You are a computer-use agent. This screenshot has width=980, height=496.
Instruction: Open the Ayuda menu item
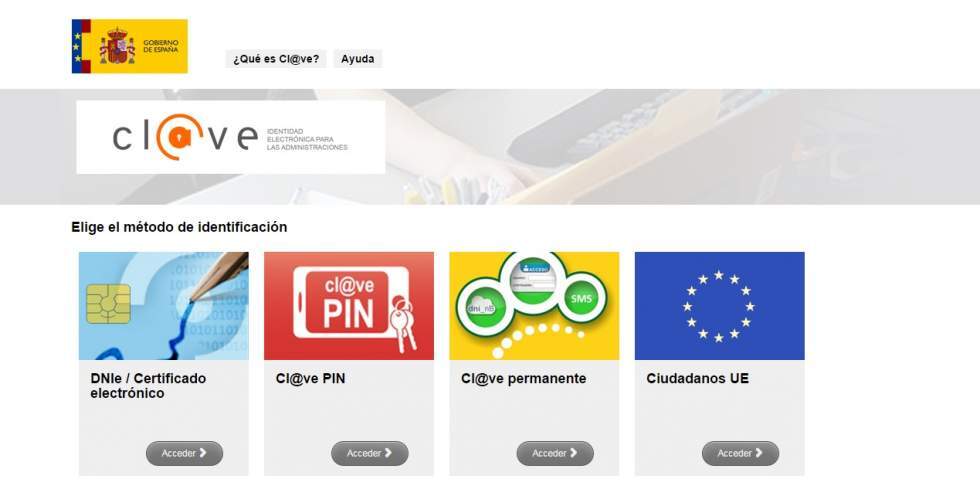click(x=358, y=59)
